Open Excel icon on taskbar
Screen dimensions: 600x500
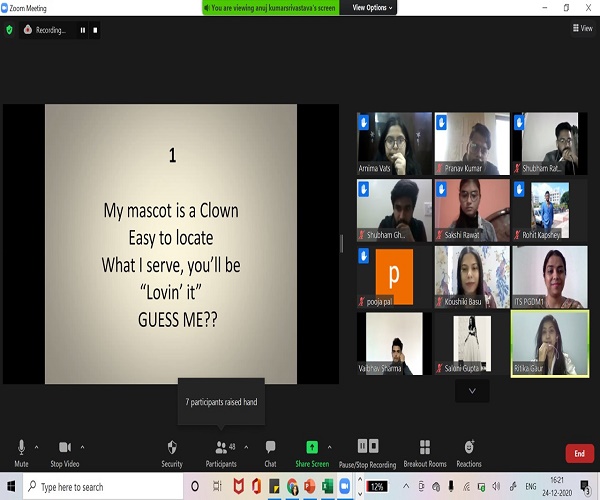(x=327, y=487)
